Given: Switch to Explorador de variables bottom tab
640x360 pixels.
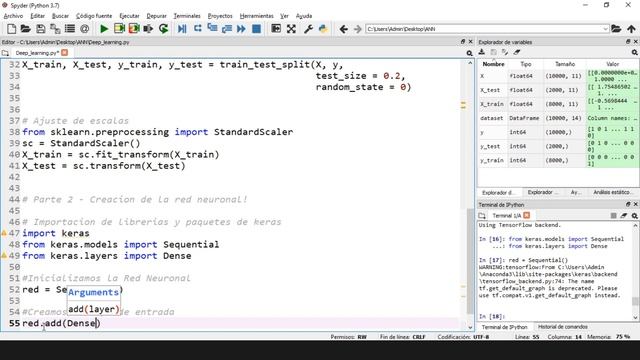Looking at the screenshot, I should 498,192.
